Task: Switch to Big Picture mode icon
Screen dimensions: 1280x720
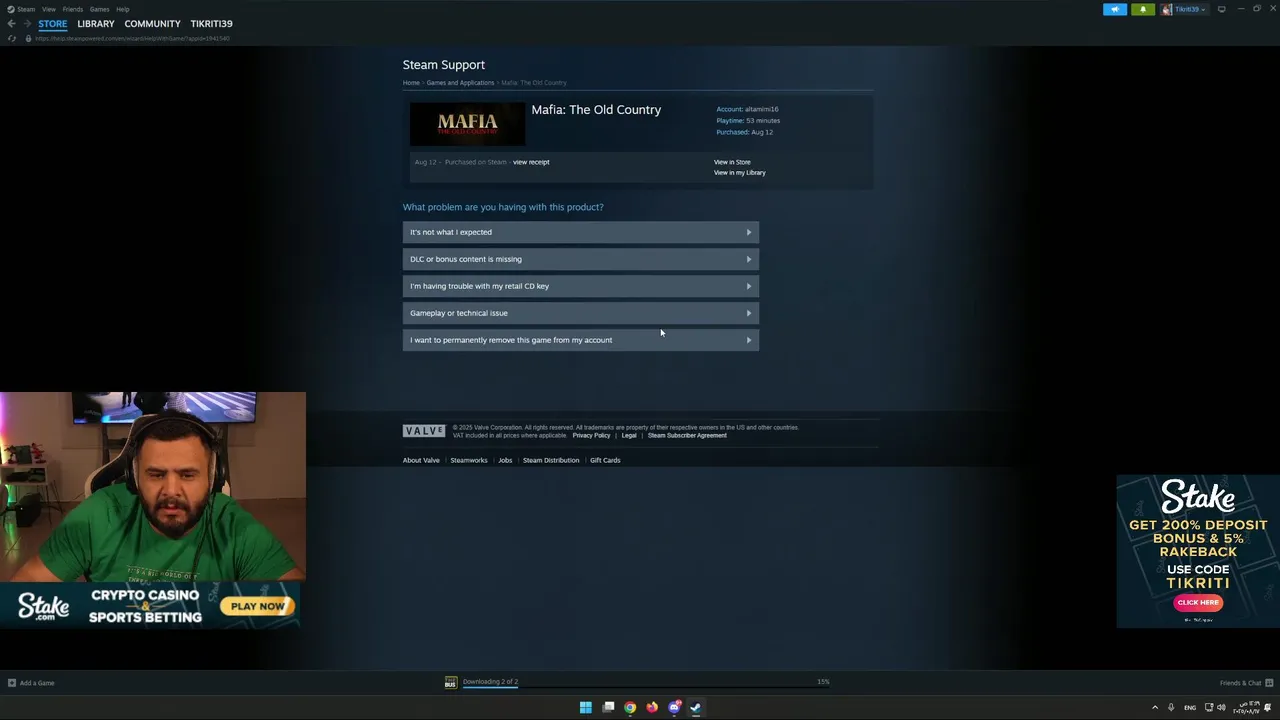Action: pyautogui.click(x=1221, y=9)
